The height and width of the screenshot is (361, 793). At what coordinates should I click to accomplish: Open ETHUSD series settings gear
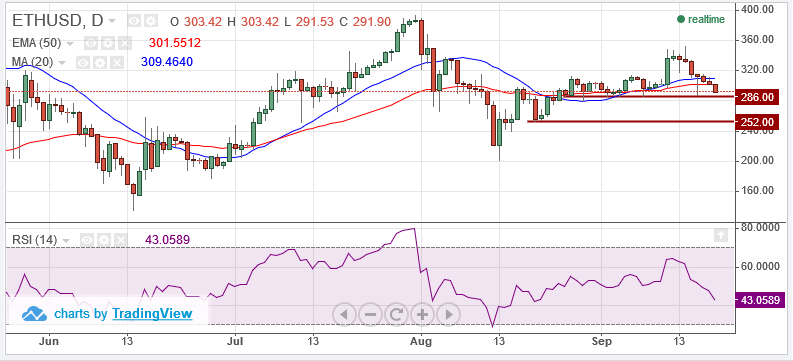151,21
